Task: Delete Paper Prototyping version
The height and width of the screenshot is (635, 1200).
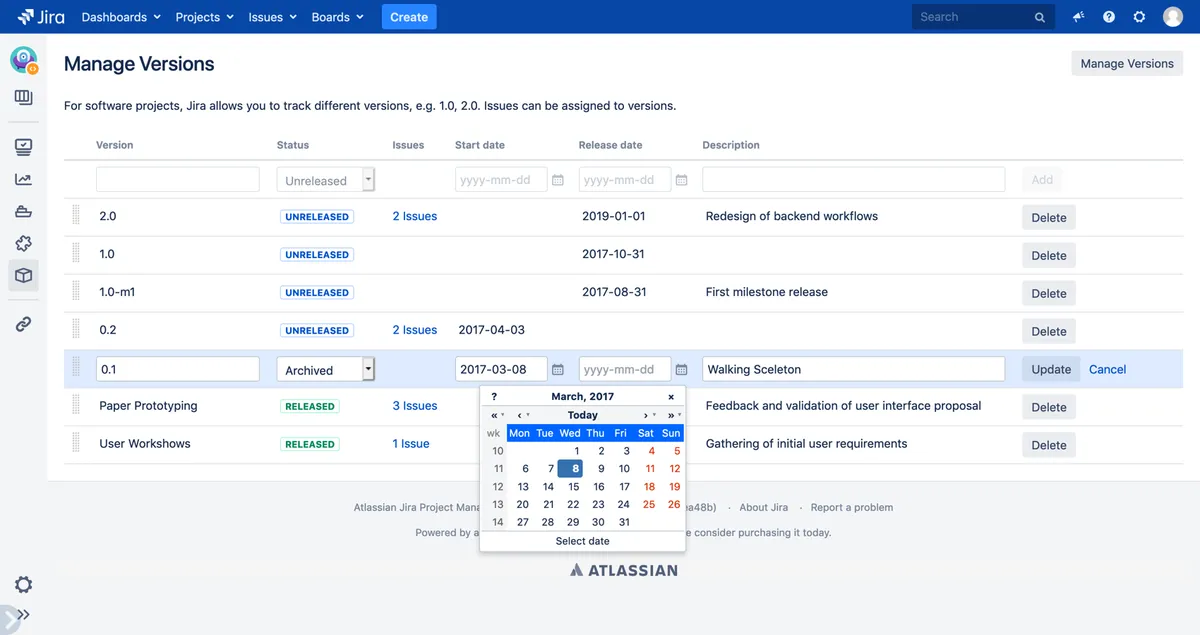Action: 1049,407
